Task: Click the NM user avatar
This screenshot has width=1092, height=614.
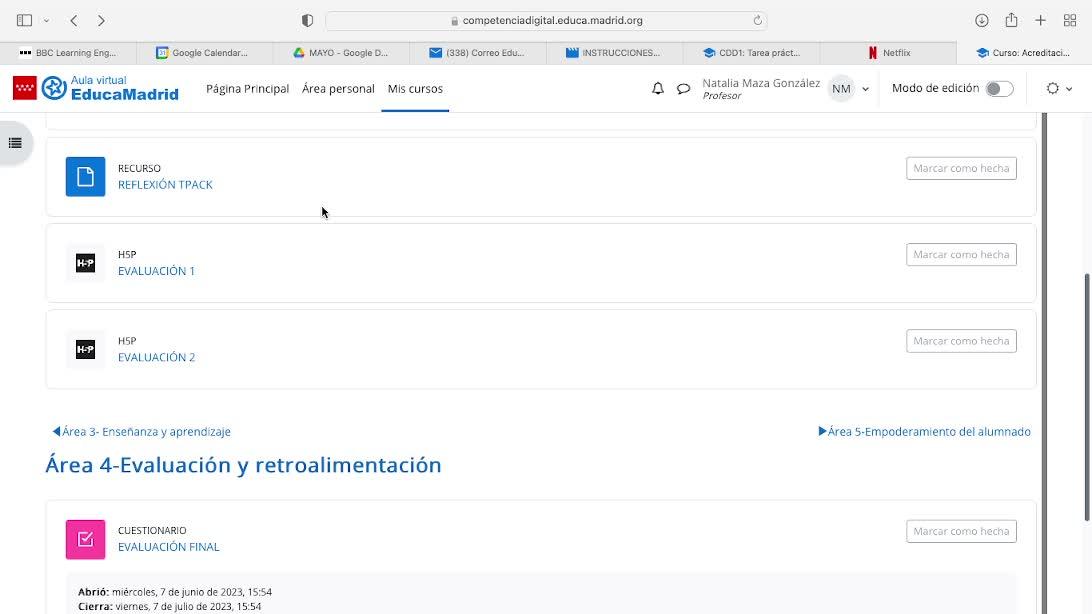Action: 841,88
